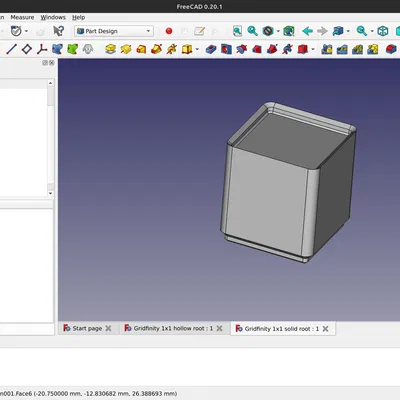Apply the Mirrored feature tool
Screen dimensions: 400x400
(x=327, y=49)
